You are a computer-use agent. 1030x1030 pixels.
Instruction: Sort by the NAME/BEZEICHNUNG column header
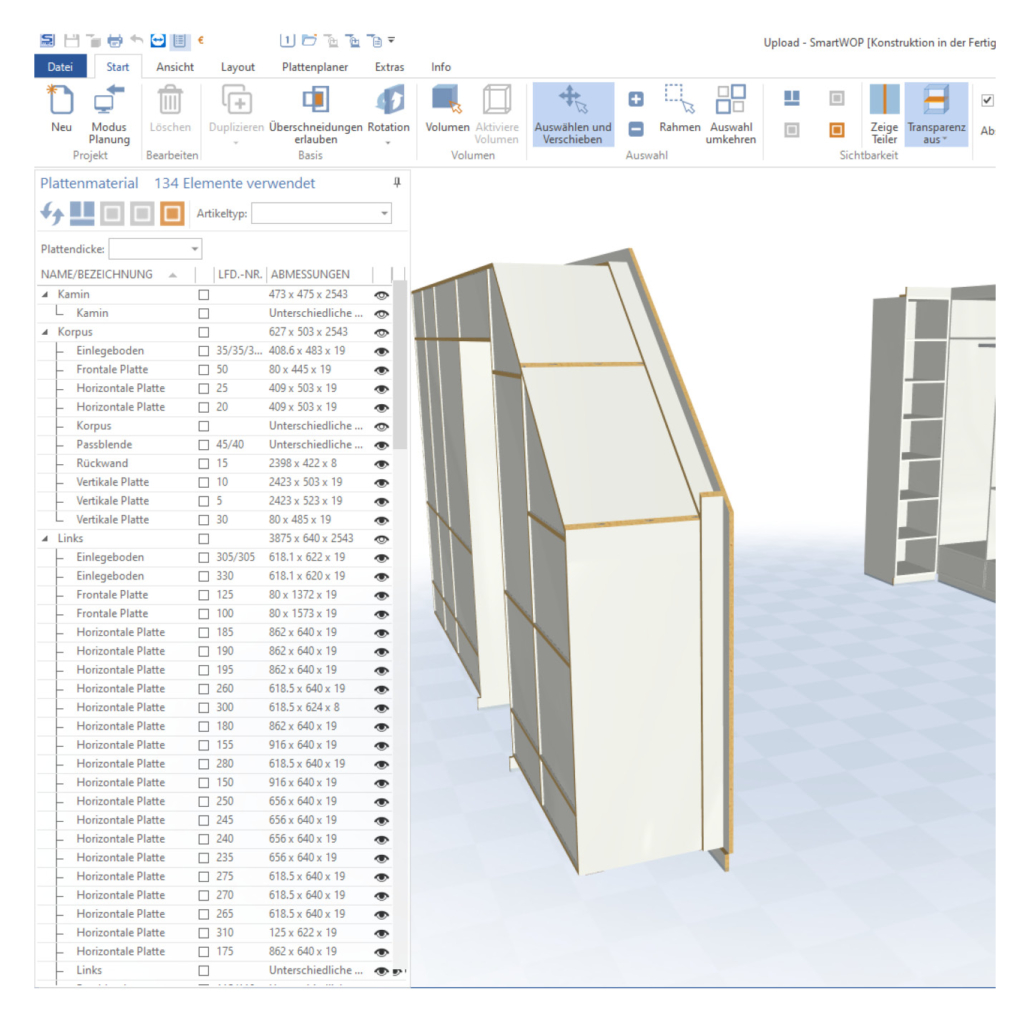tap(97, 274)
